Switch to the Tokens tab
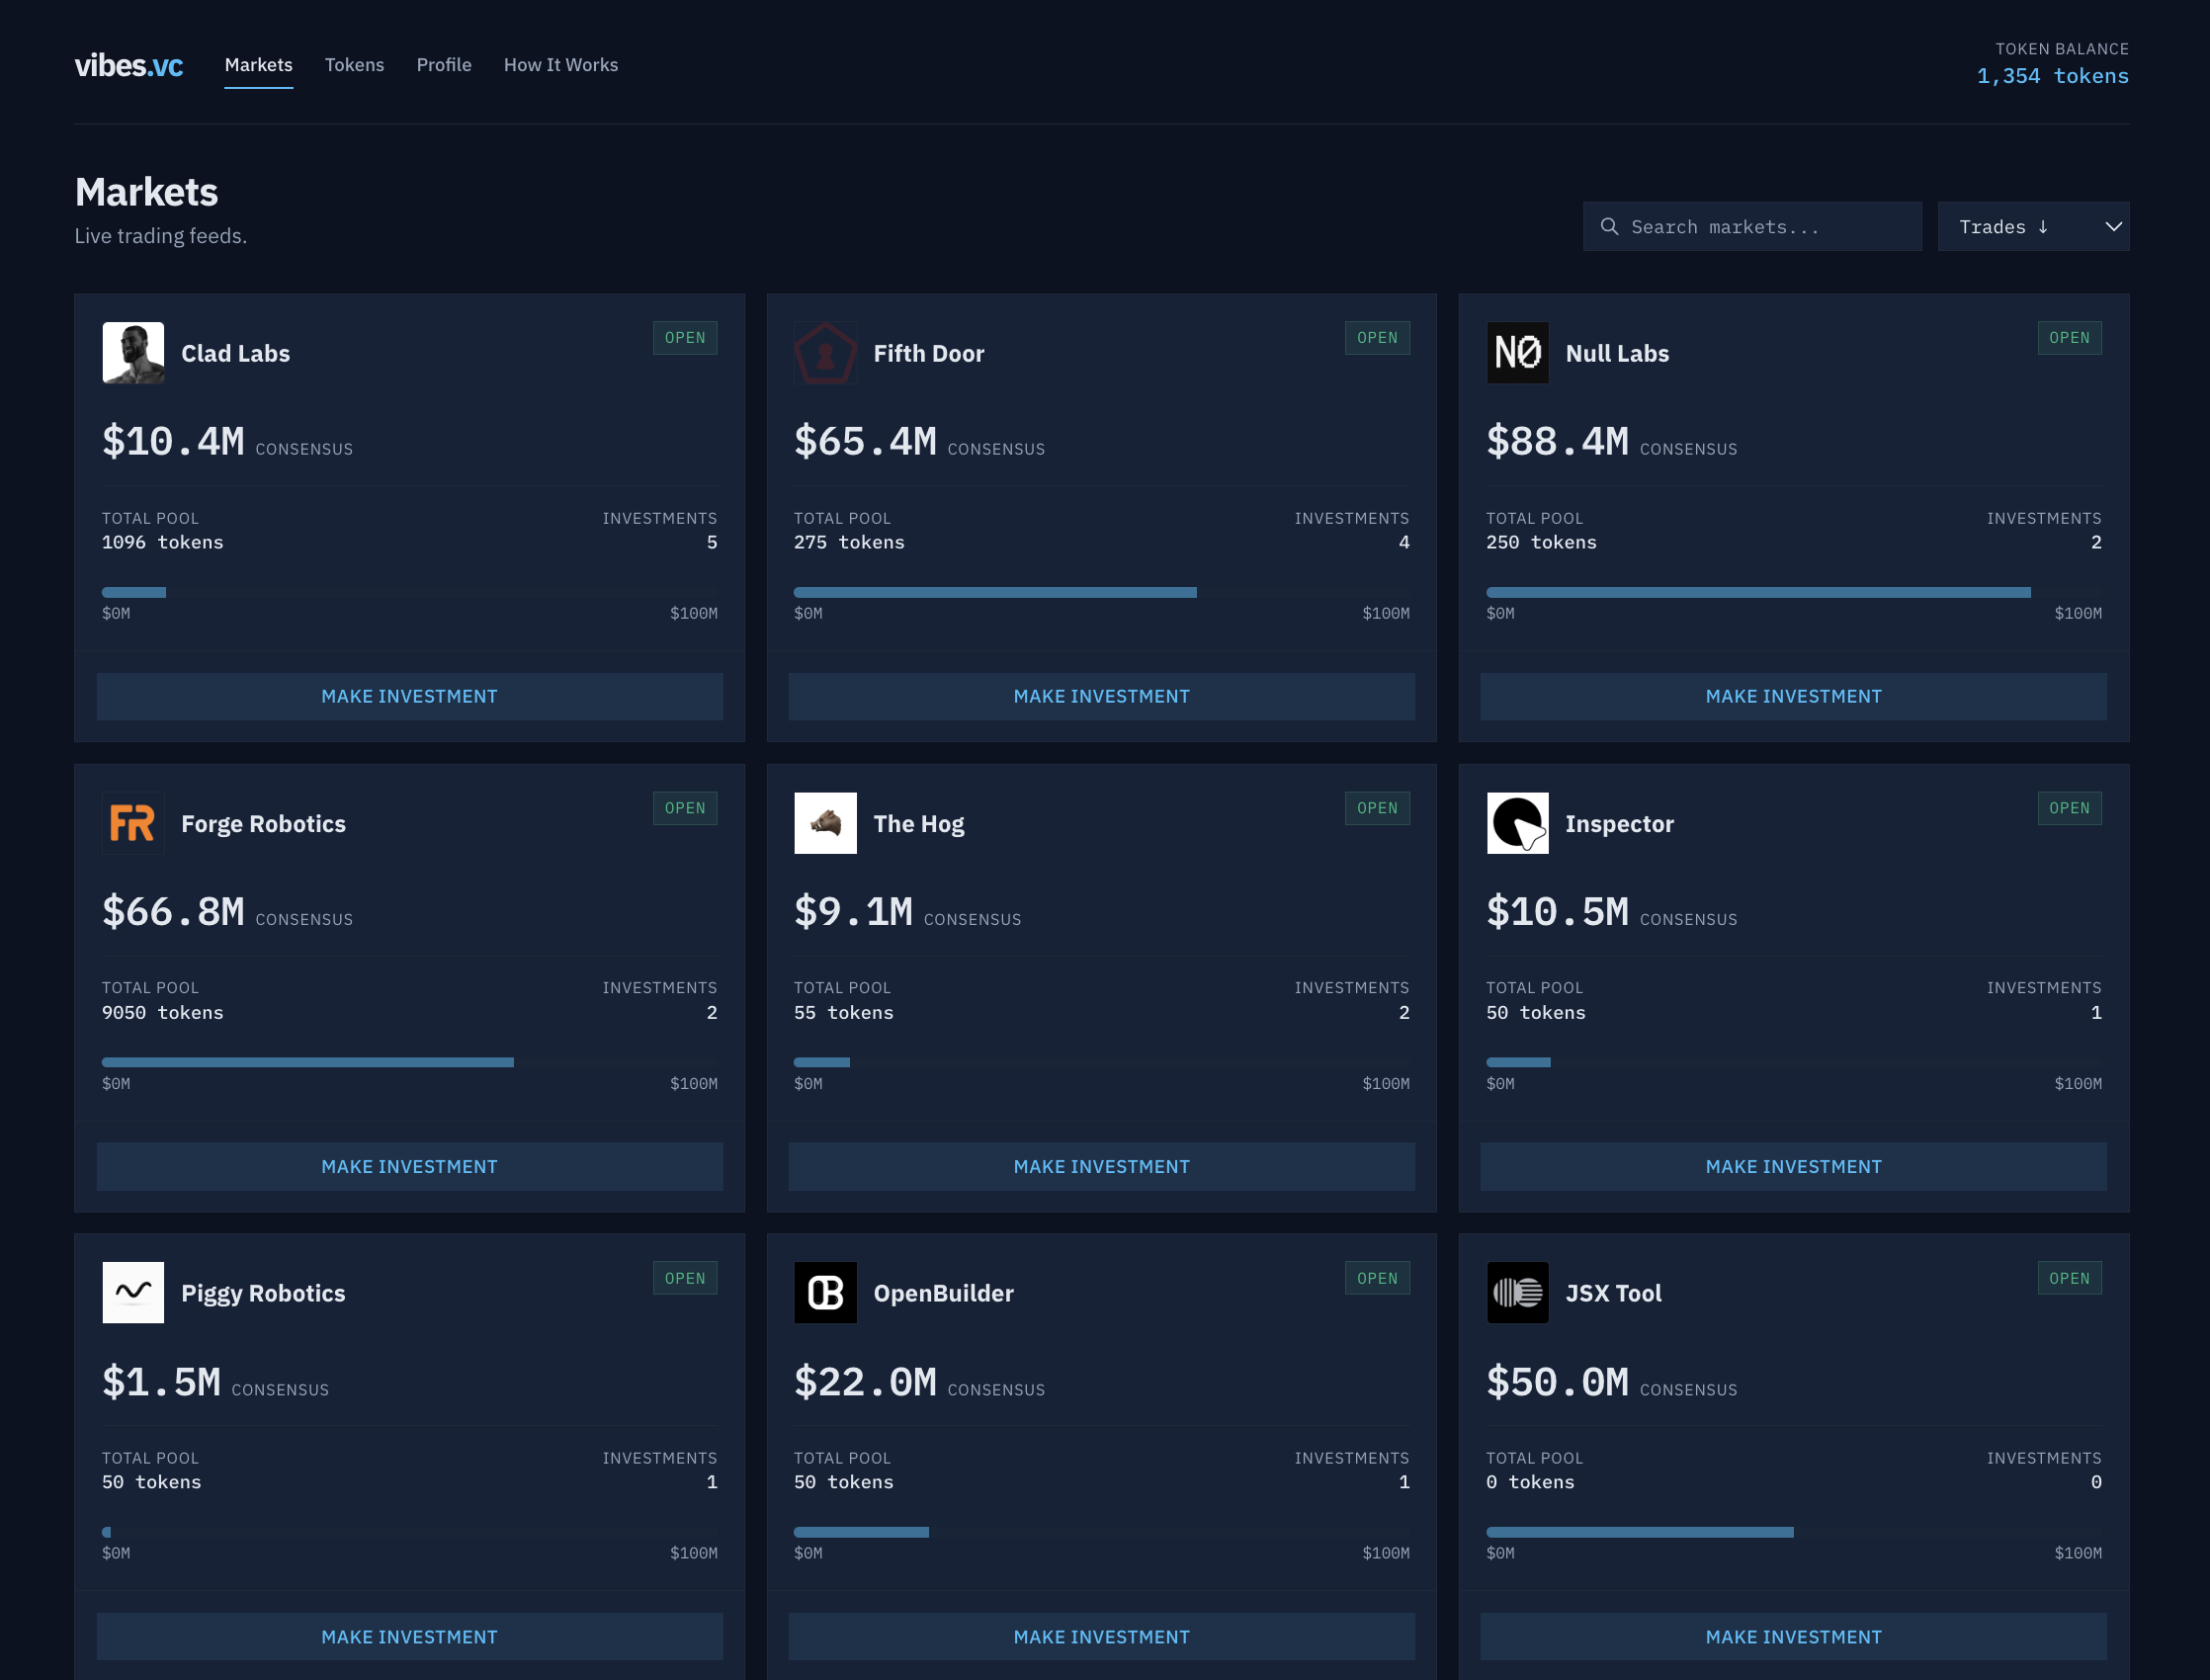The image size is (2210, 1680). [354, 64]
